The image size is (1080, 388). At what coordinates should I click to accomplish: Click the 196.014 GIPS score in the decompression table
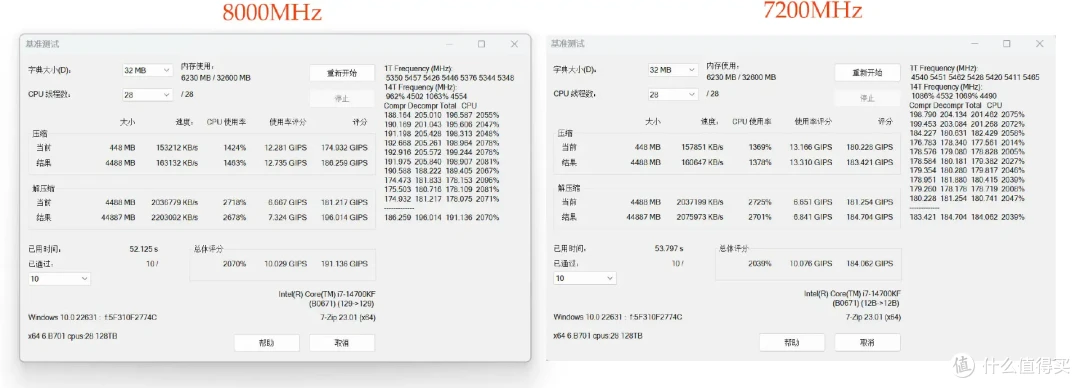click(344, 218)
